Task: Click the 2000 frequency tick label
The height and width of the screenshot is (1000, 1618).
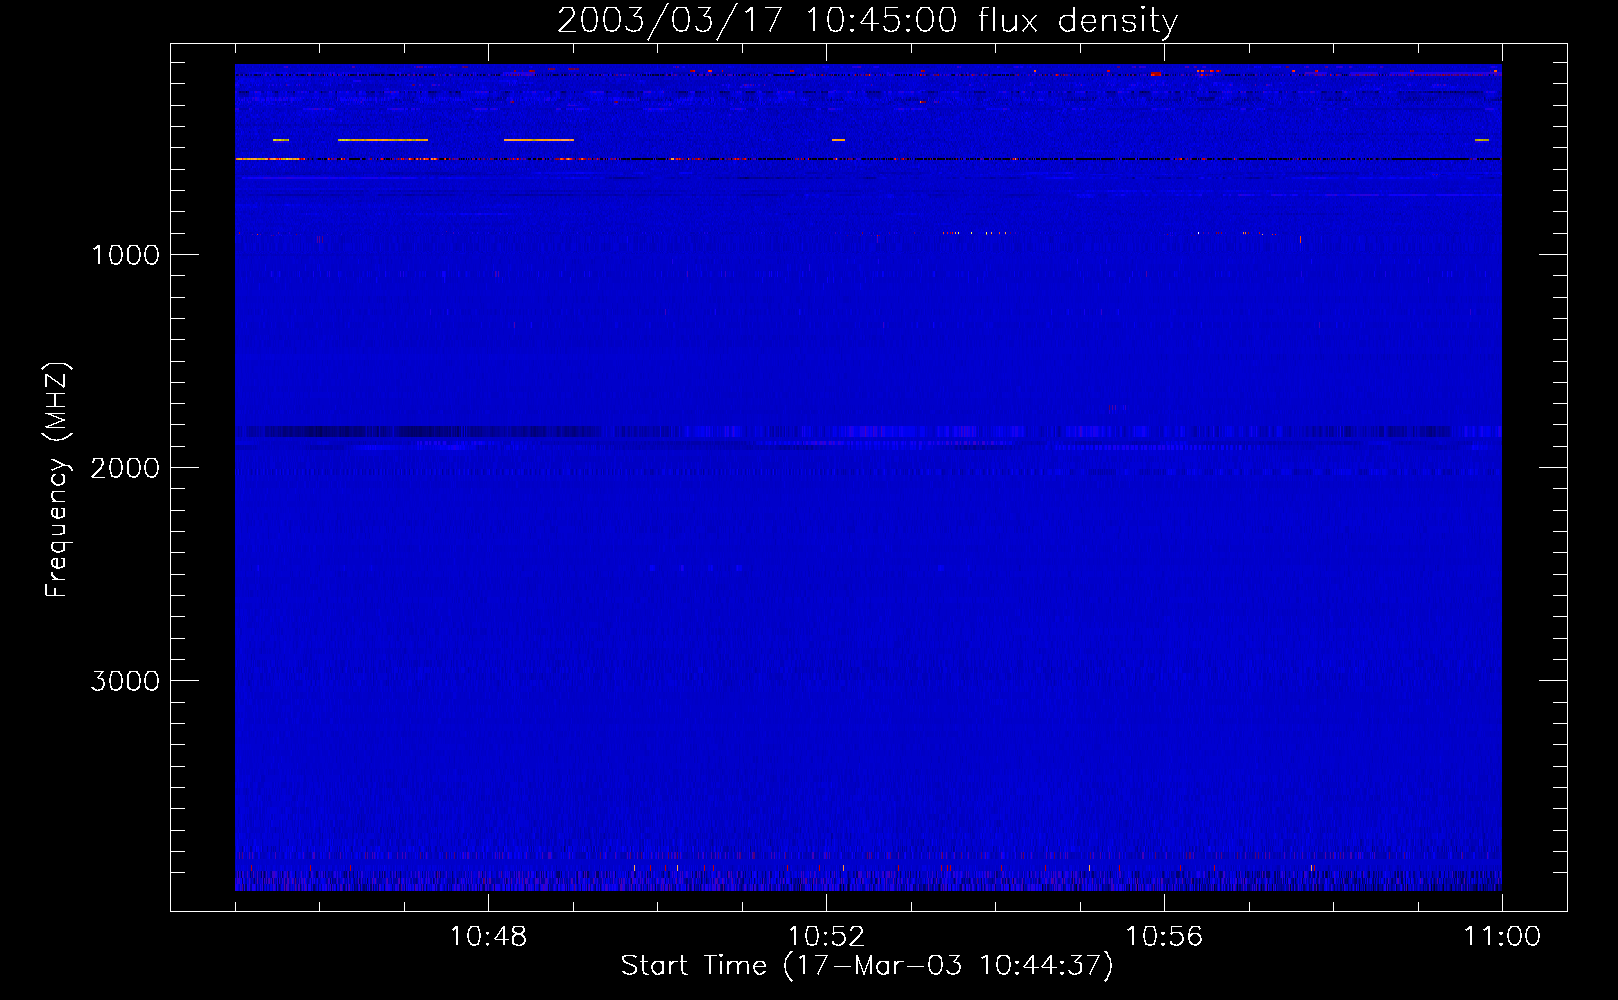Action: 125,468
